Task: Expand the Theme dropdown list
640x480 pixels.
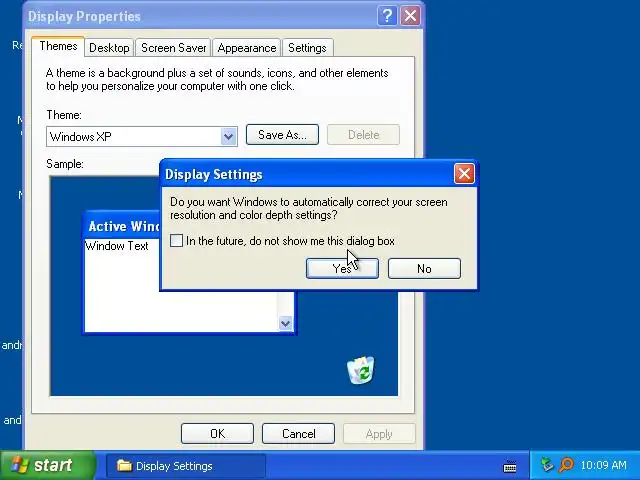Action: pos(229,136)
